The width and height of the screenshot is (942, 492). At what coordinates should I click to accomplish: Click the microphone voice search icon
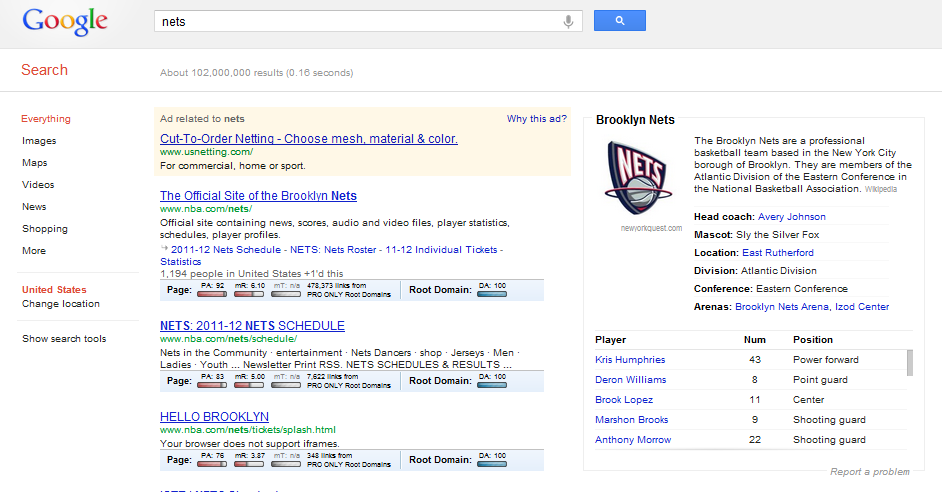[568, 22]
